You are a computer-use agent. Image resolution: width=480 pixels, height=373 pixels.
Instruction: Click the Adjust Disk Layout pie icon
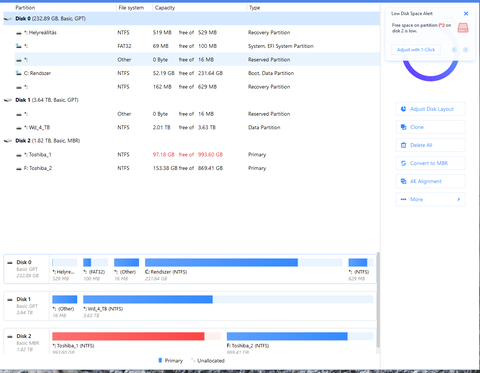click(403, 109)
